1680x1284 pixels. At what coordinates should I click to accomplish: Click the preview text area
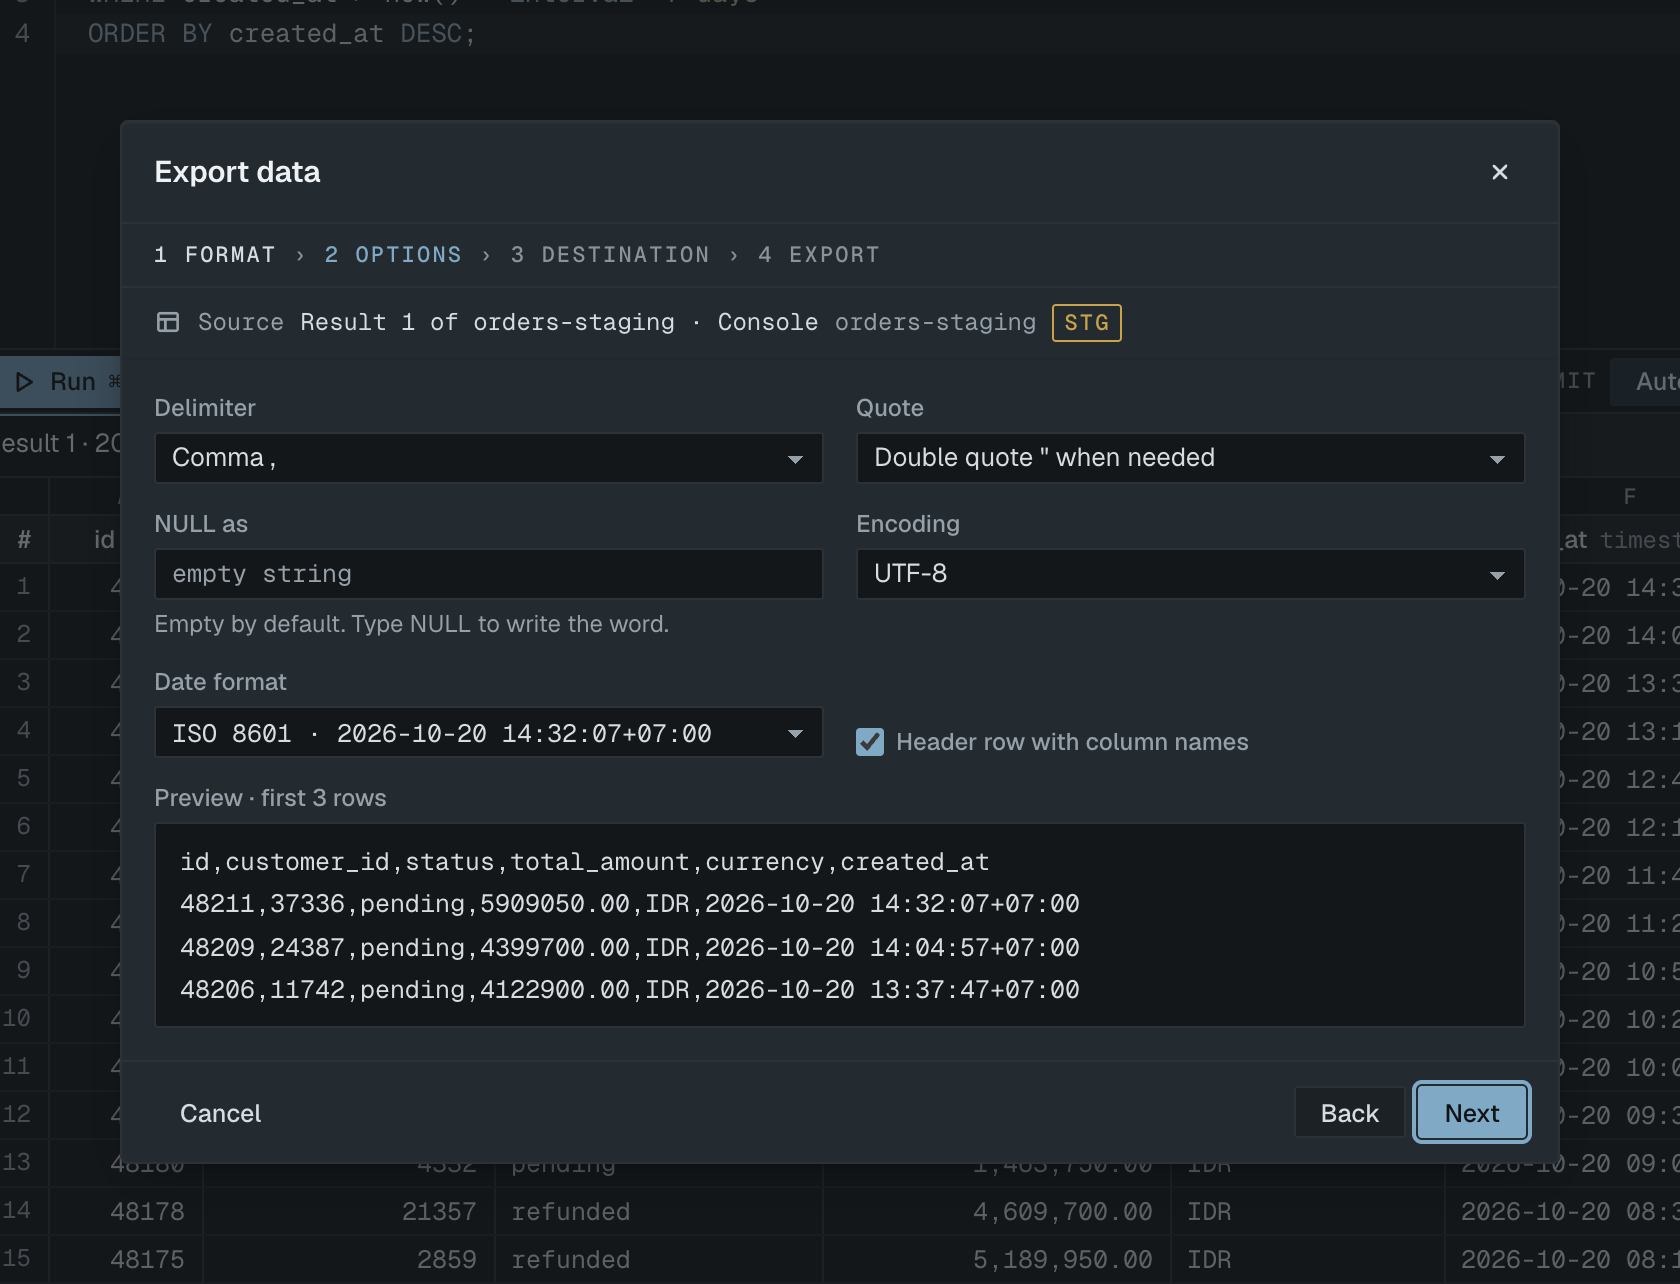839,925
